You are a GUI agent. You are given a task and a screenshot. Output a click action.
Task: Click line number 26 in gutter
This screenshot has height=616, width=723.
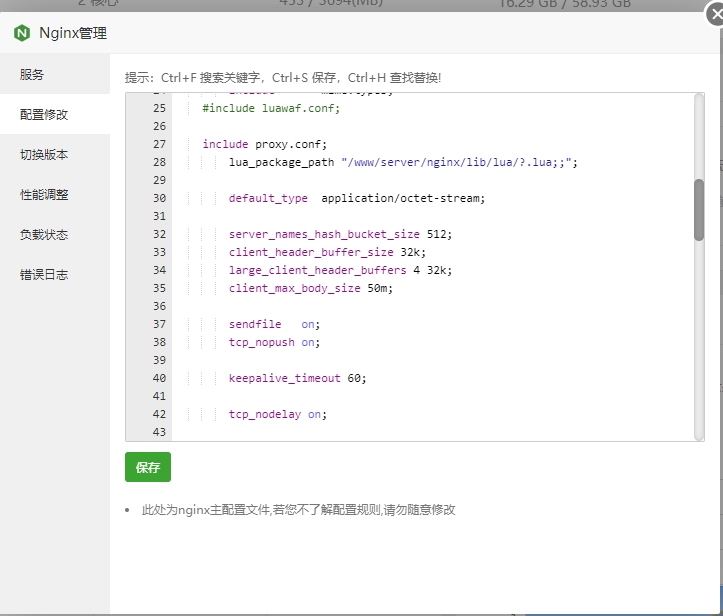point(159,126)
